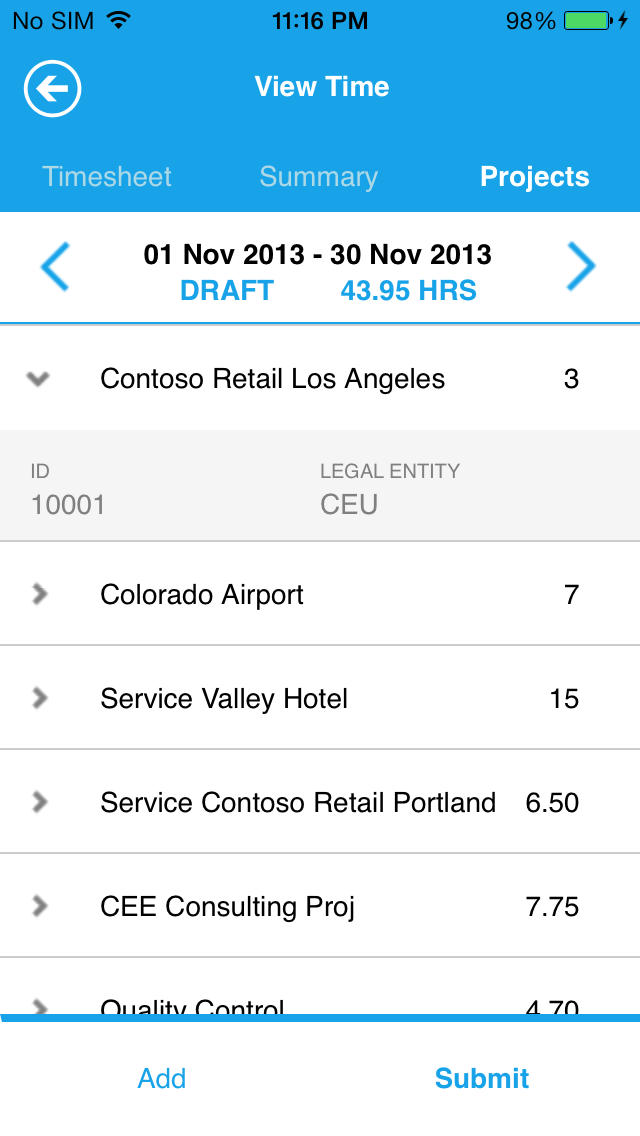Open the Summary tab
Screen dimensions: 640x1136
coord(319,177)
